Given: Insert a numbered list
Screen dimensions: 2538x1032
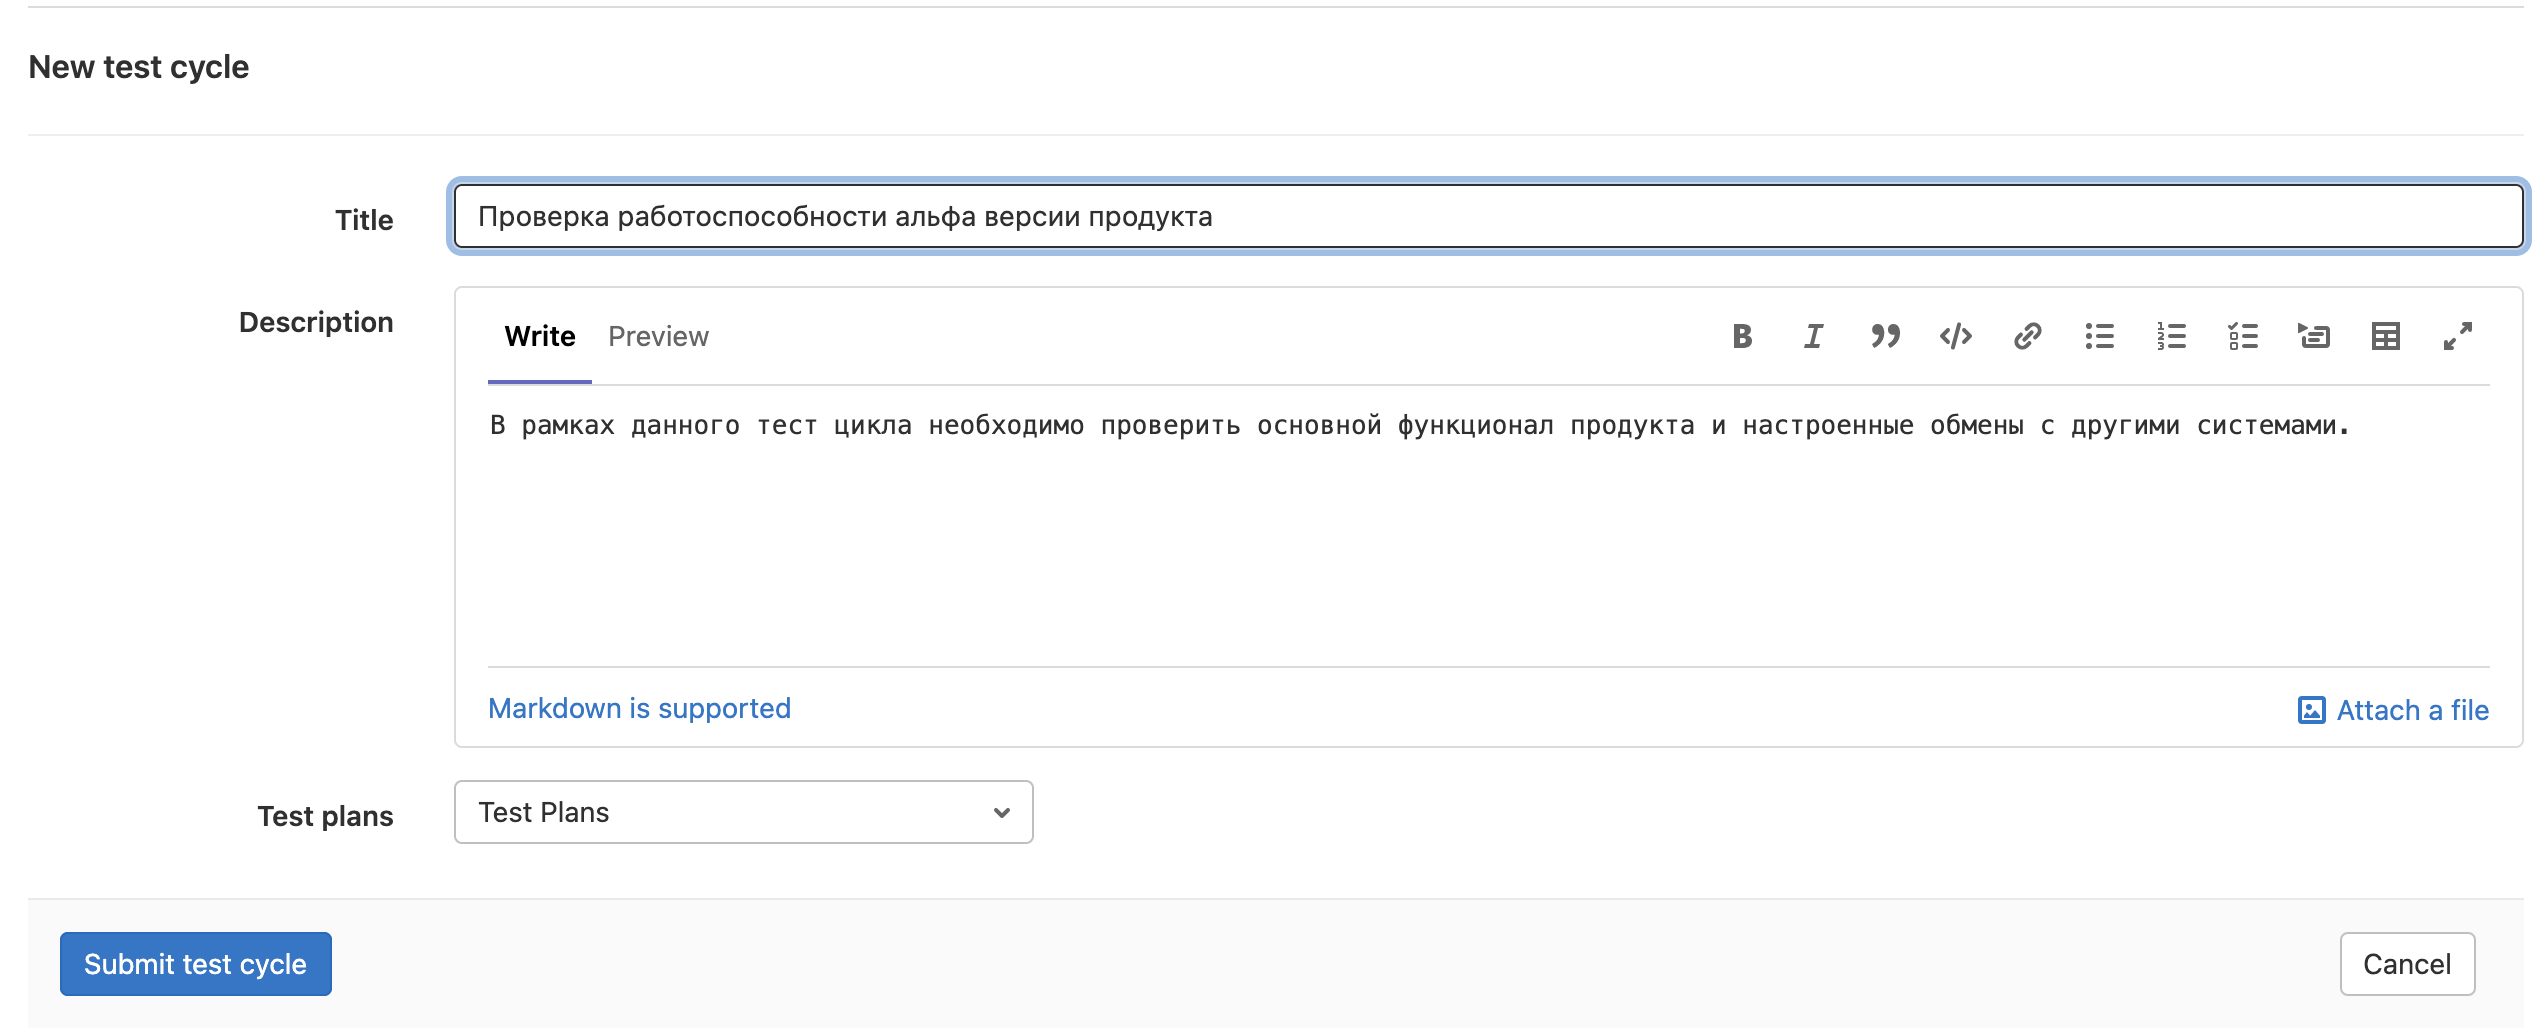Looking at the screenshot, I should pos(2171,336).
